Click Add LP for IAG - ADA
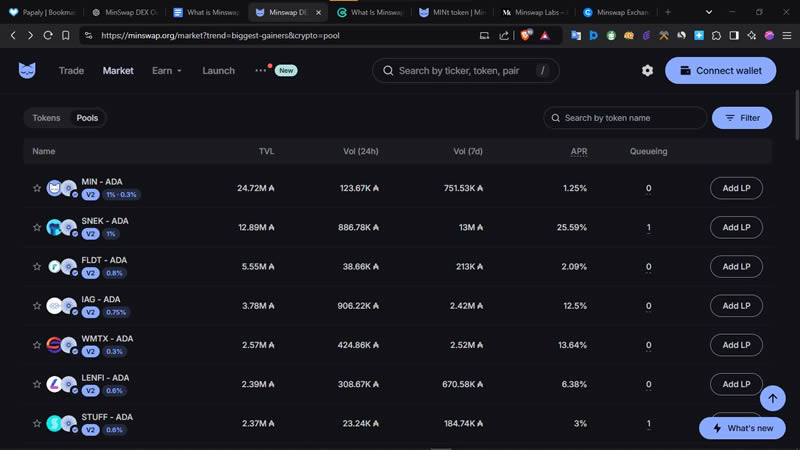This screenshot has width=800, height=450. 735,306
